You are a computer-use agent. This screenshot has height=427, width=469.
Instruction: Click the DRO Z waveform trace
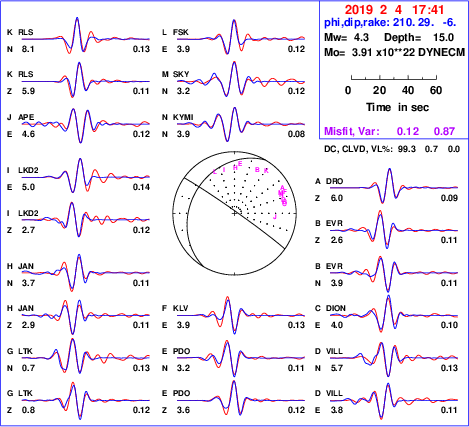(x=394, y=186)
